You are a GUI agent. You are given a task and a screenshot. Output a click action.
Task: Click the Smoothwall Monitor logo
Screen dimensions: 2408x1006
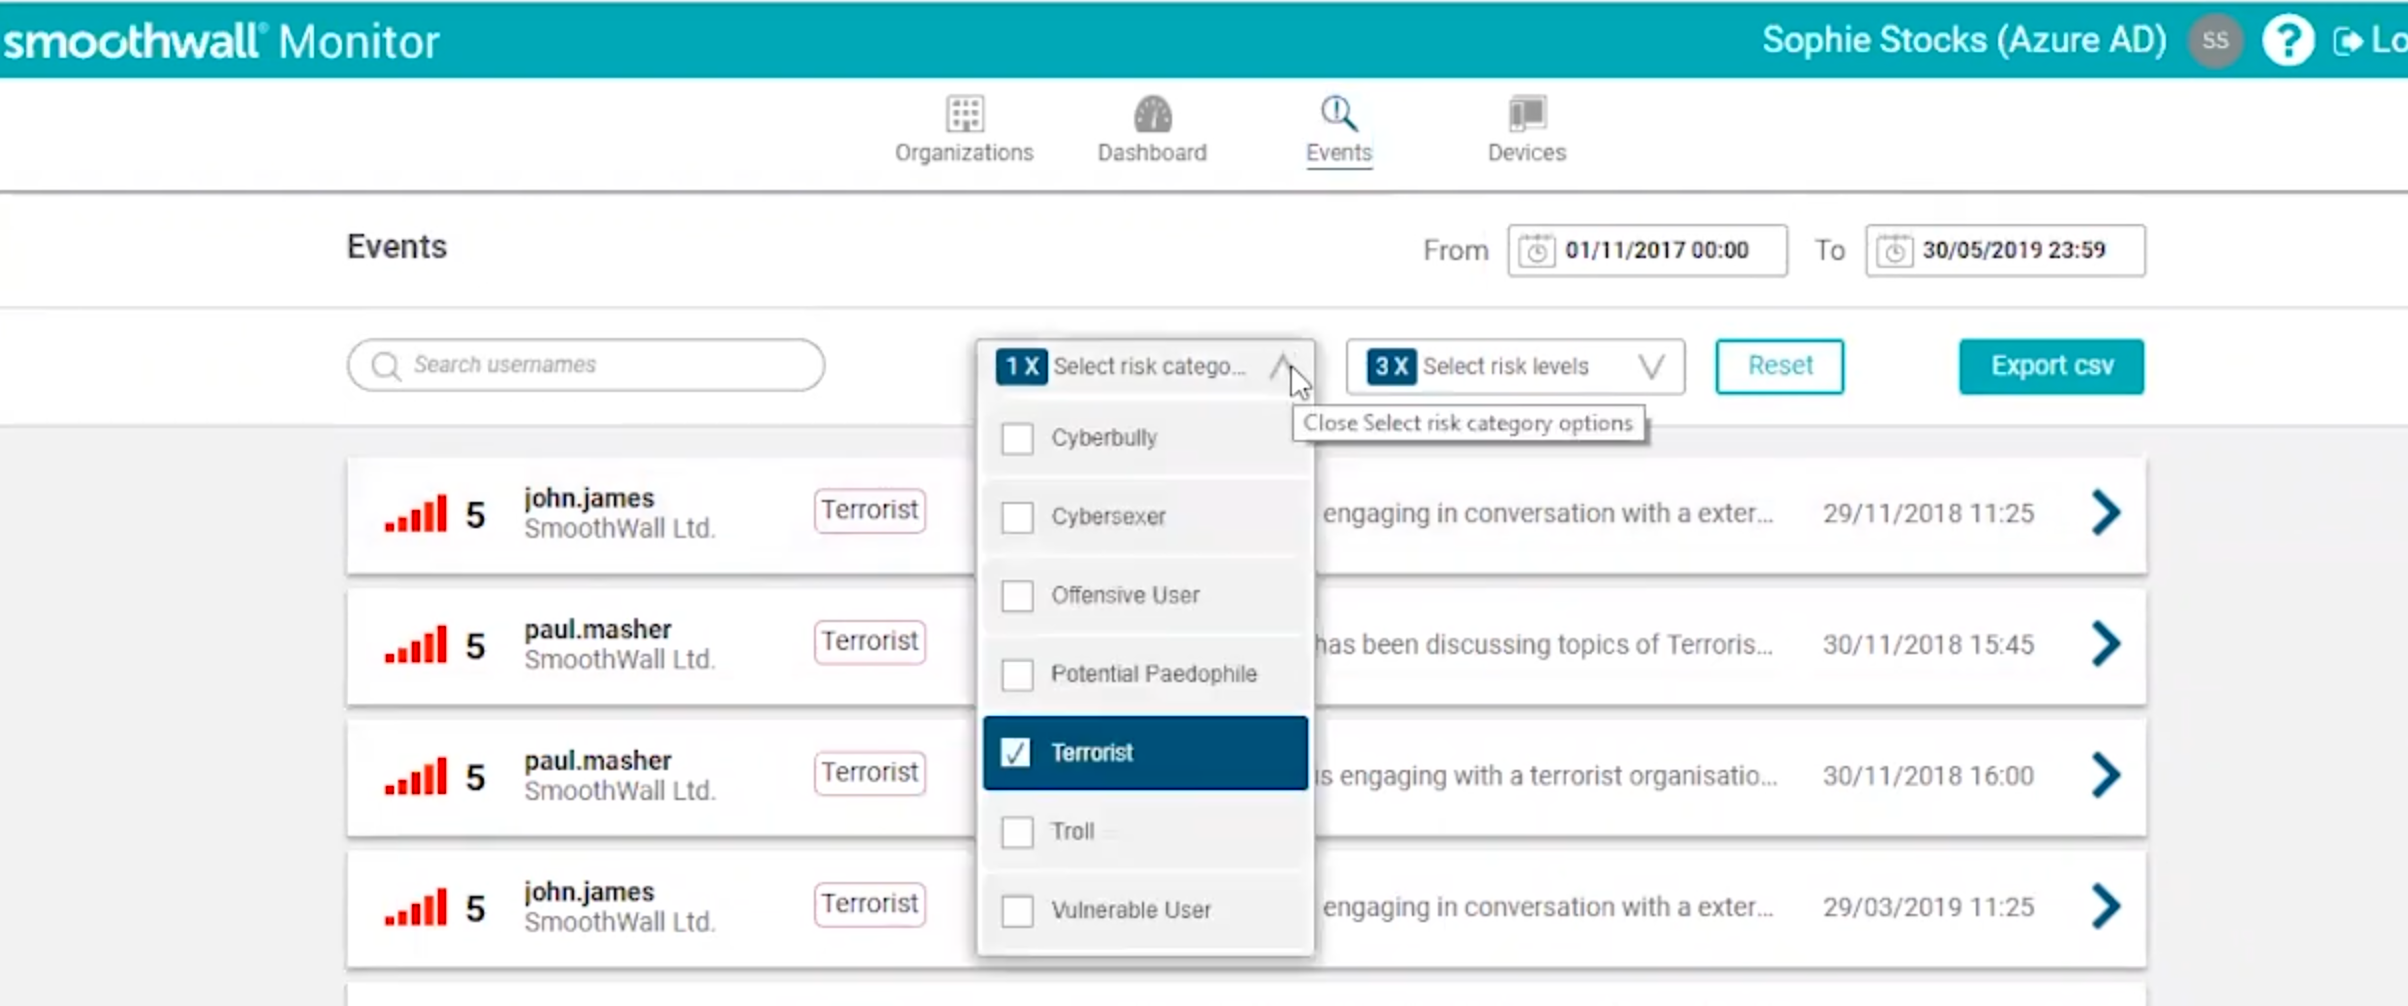(221, 41)
